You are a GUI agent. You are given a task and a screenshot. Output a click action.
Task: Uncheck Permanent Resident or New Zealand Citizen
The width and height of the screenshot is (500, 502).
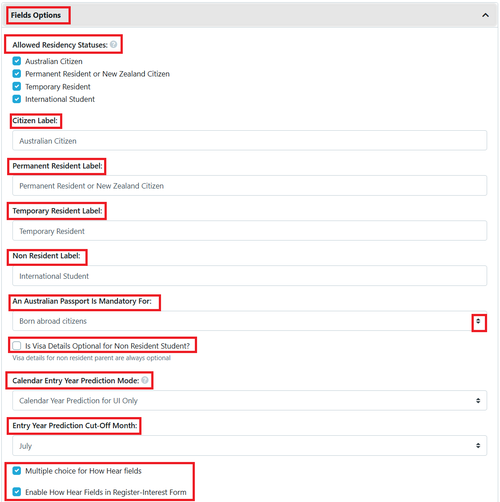[x=17, y=74]
